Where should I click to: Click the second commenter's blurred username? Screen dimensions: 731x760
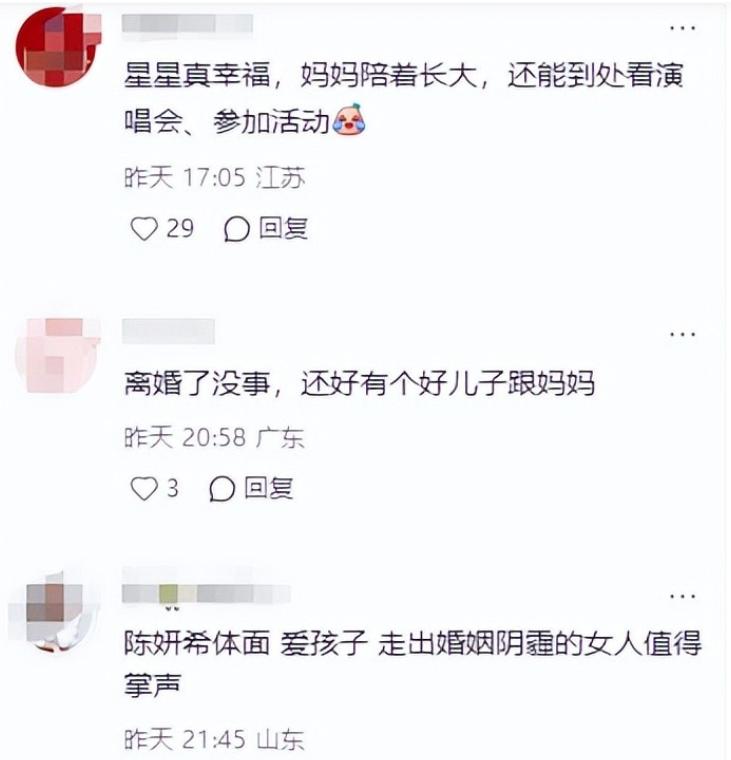click(x=168, y=331)
